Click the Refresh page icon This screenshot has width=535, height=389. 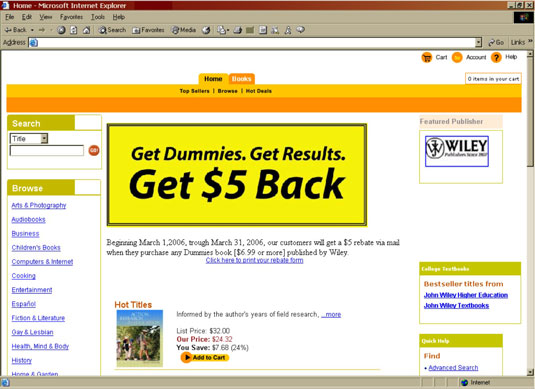coord(74,30)
